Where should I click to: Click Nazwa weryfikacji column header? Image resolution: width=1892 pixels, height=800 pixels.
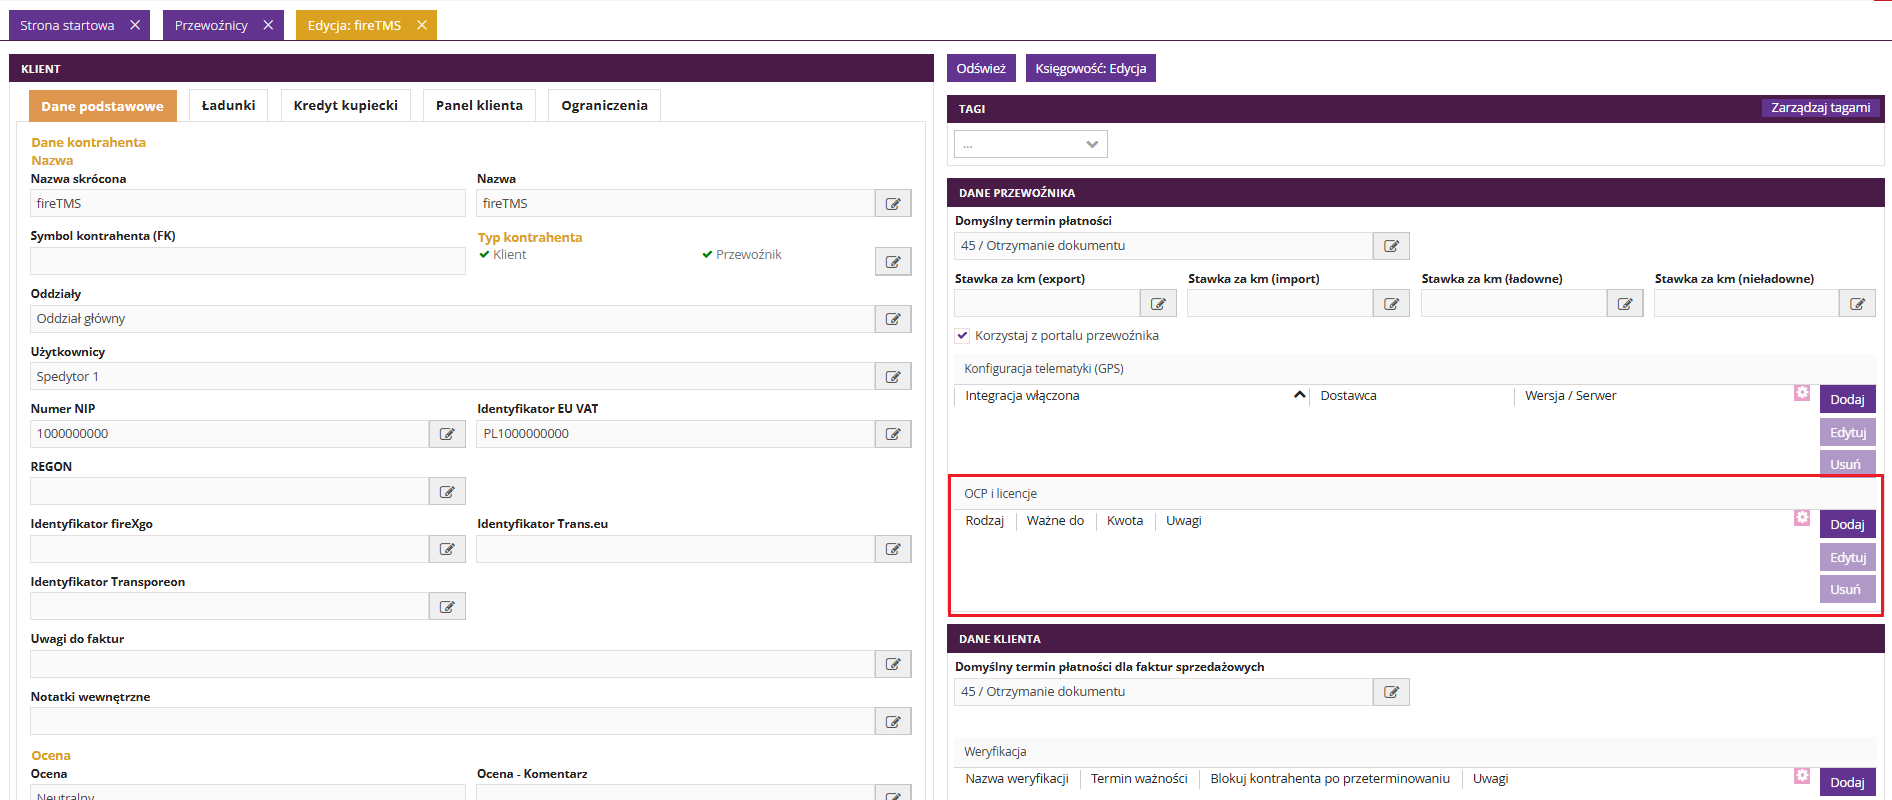point(1017,779)
